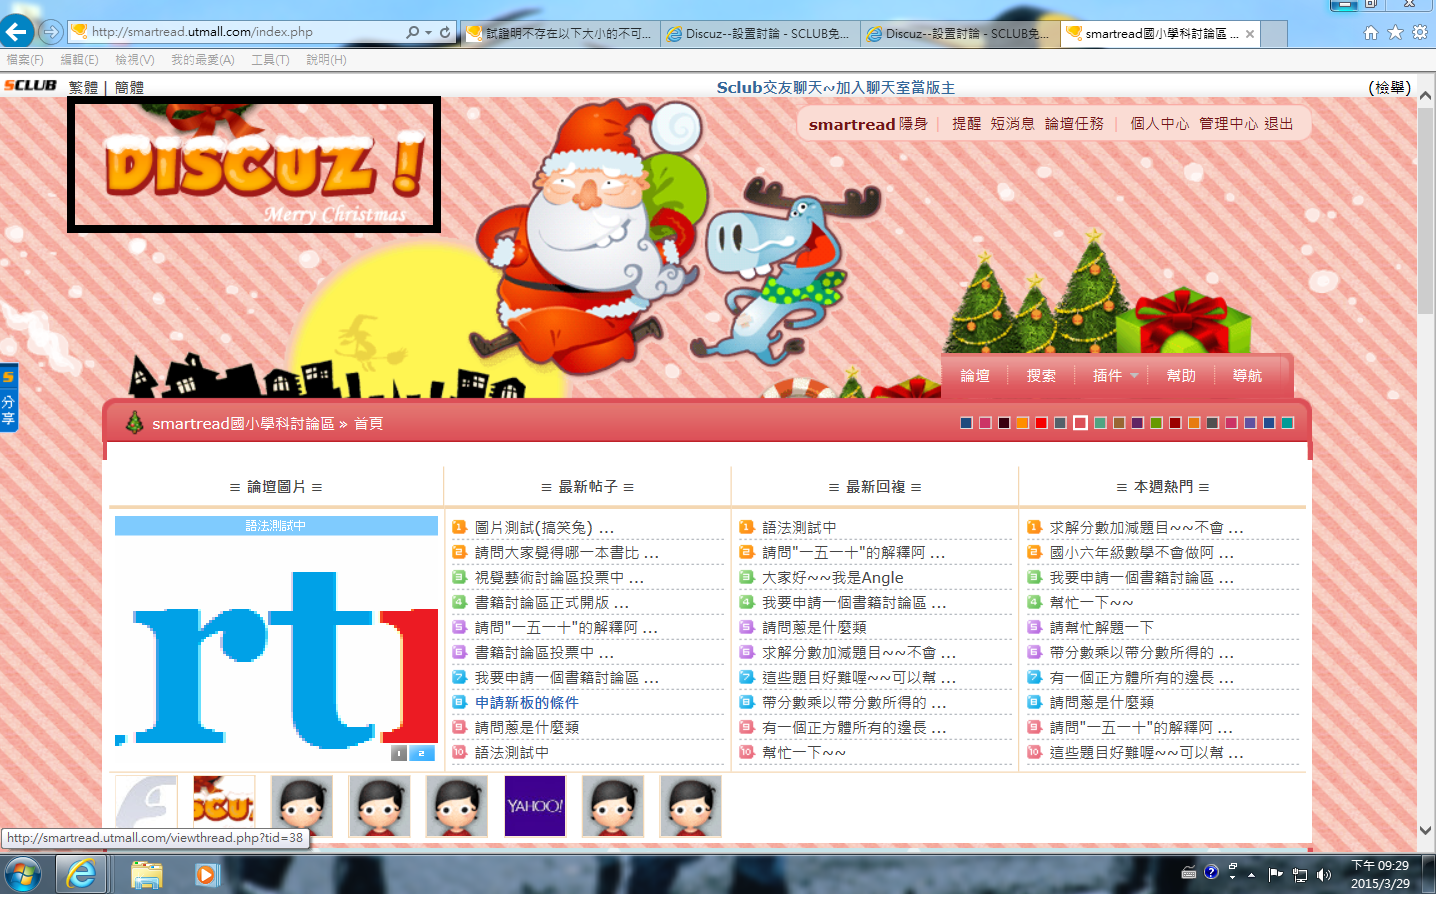Open the 導航 navigation tab
The width and height of the screenshot is (1440, 900).
[1247, 376]
